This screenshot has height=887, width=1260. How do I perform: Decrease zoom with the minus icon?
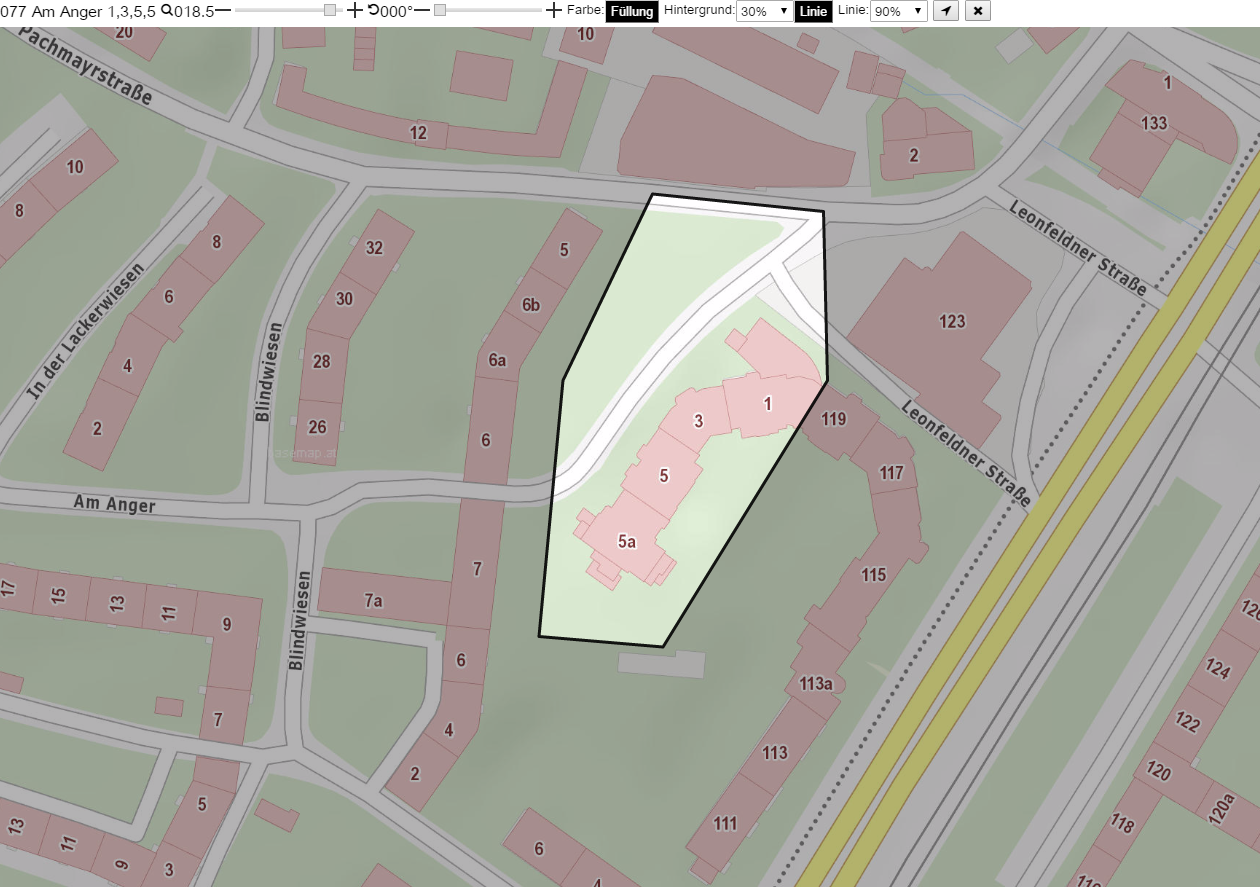pyautogui.click(x=223, y=11)
